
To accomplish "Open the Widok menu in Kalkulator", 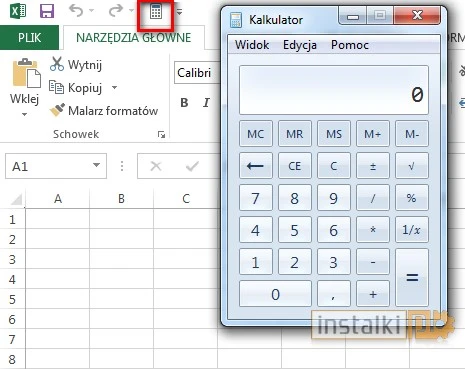I will point(252,45).
